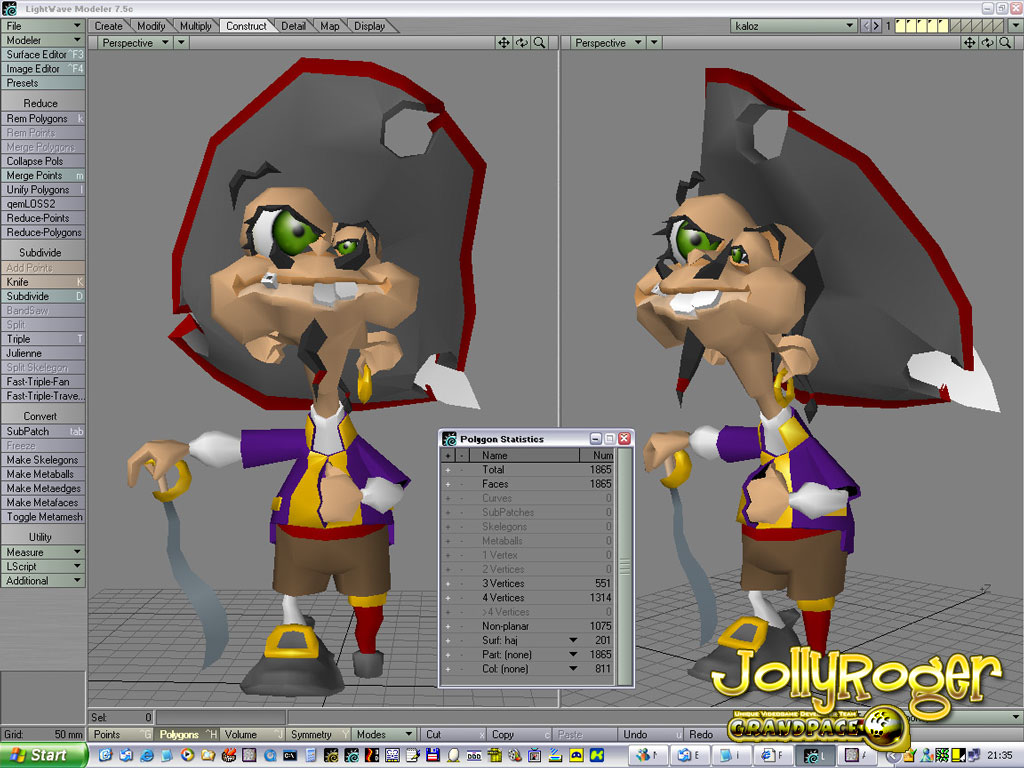The height and width of the screenshot is (768, 1024).
Task: Switch to the Map tab
Action: (330, 26)
